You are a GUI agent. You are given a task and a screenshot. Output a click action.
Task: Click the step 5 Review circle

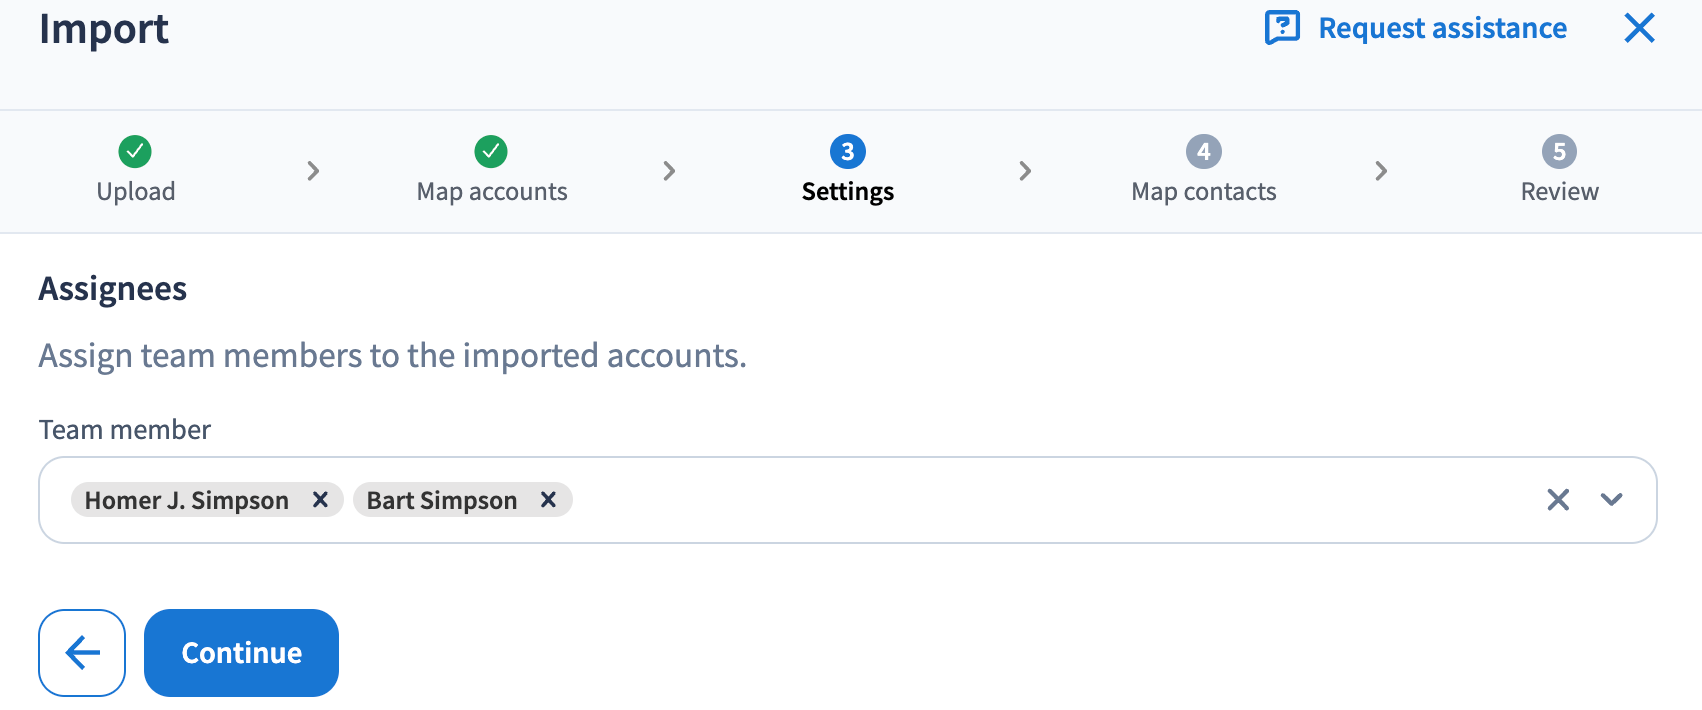pos(1559,152)
